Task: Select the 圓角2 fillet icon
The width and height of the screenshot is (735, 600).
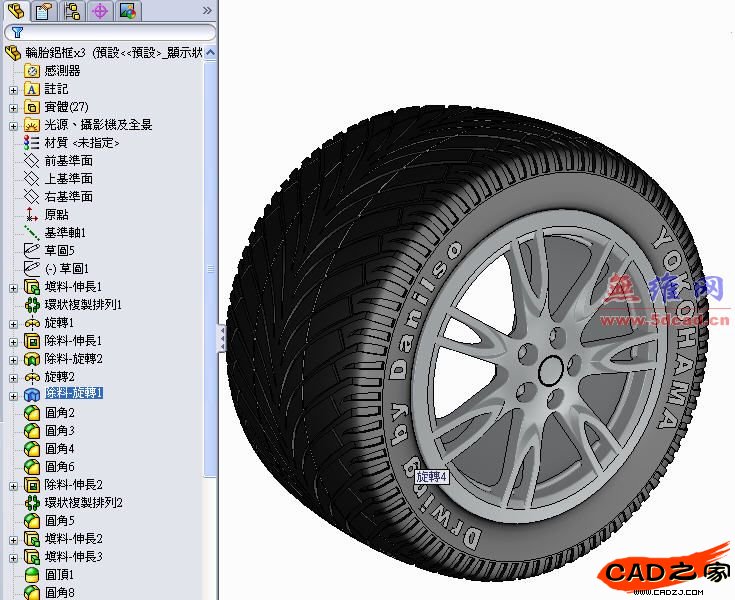Action: 32,412
